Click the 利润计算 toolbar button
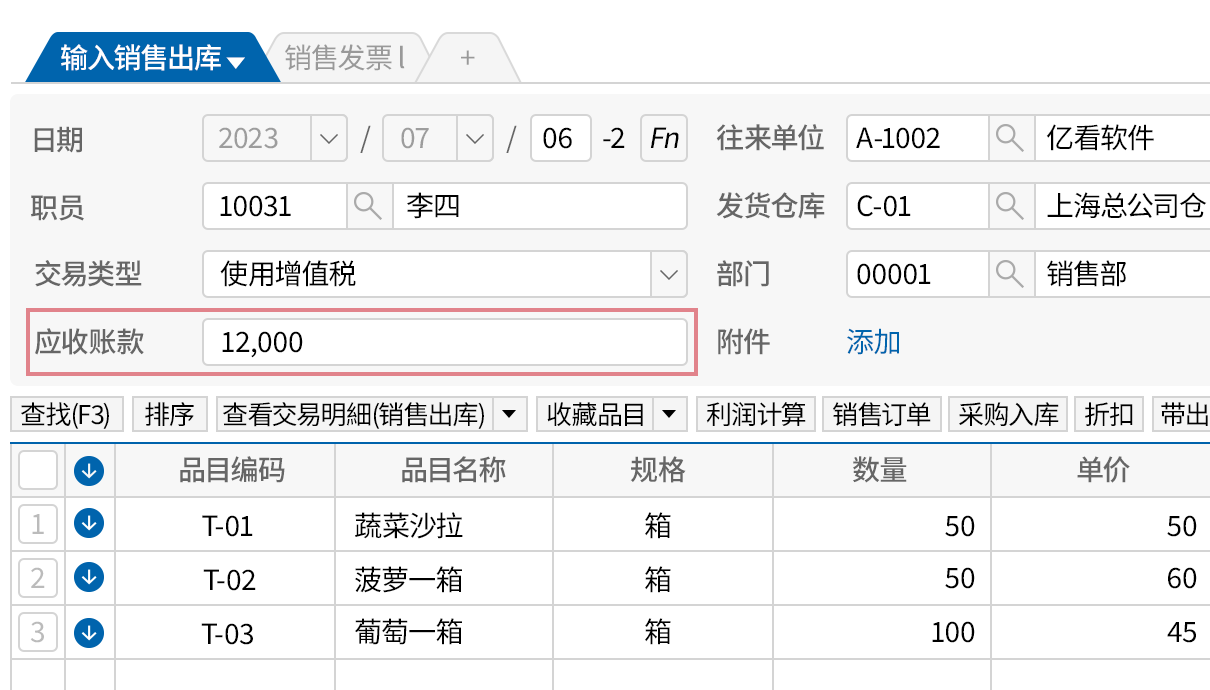Screen dimensions: 1210x690 [x=755, y=414]
